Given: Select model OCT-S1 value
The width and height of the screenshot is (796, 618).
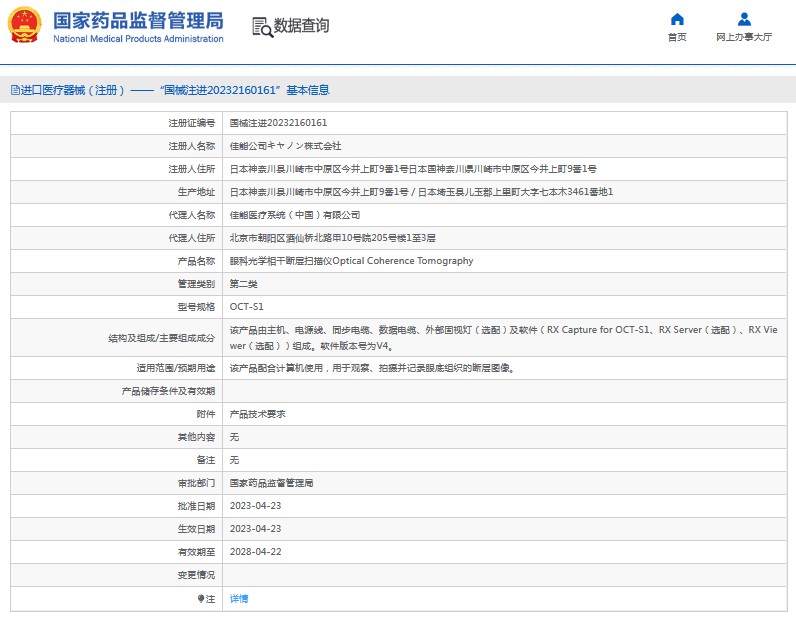Looking at the screenshot, I should point(246,307).
